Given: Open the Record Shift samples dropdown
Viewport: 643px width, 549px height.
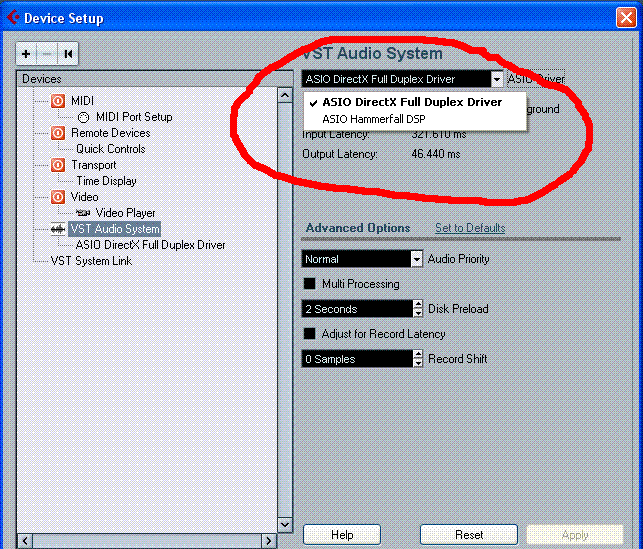Looking at the screenshot, I should (417, 359).
